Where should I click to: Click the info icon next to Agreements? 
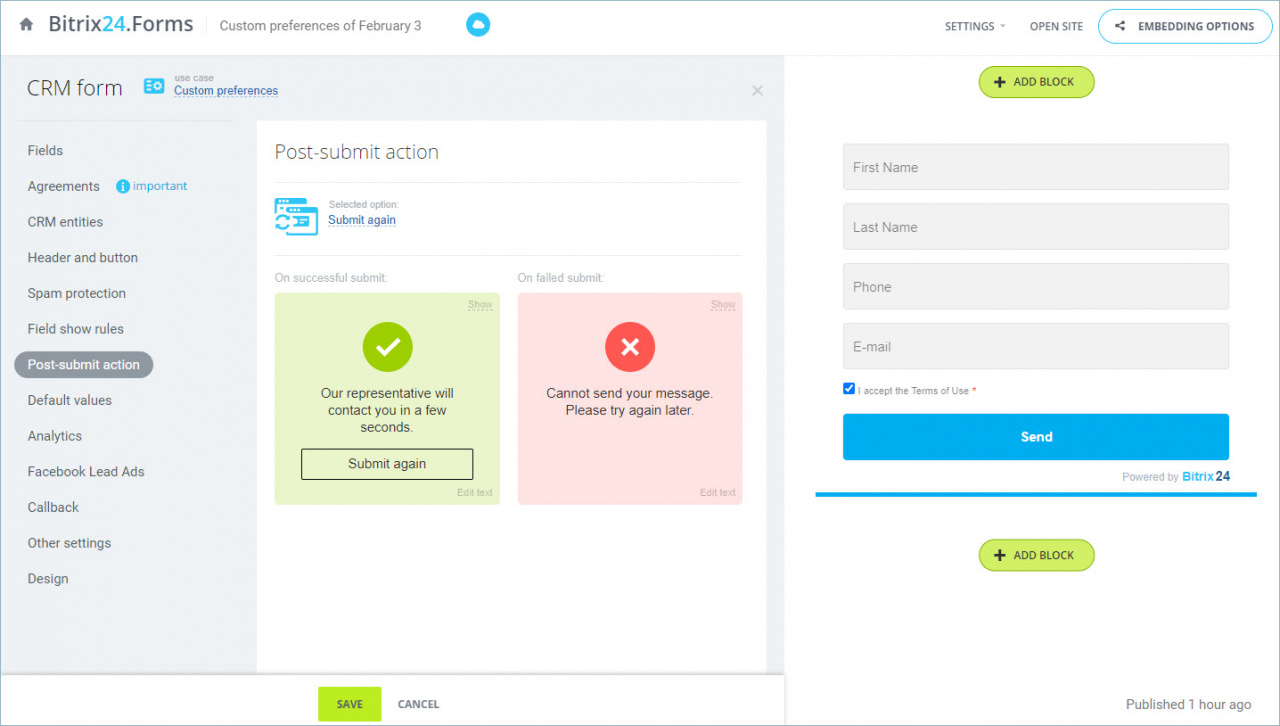click(x=123, y=186)
